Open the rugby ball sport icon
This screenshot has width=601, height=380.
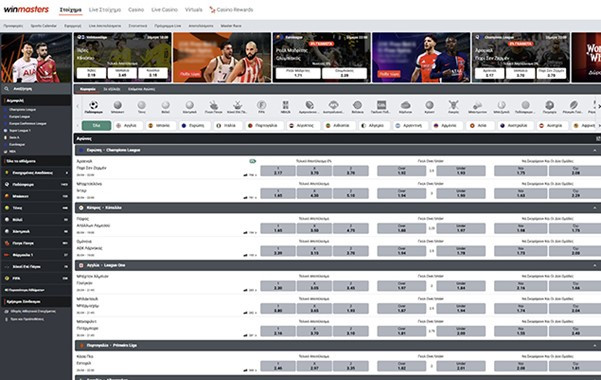point(573,106)
